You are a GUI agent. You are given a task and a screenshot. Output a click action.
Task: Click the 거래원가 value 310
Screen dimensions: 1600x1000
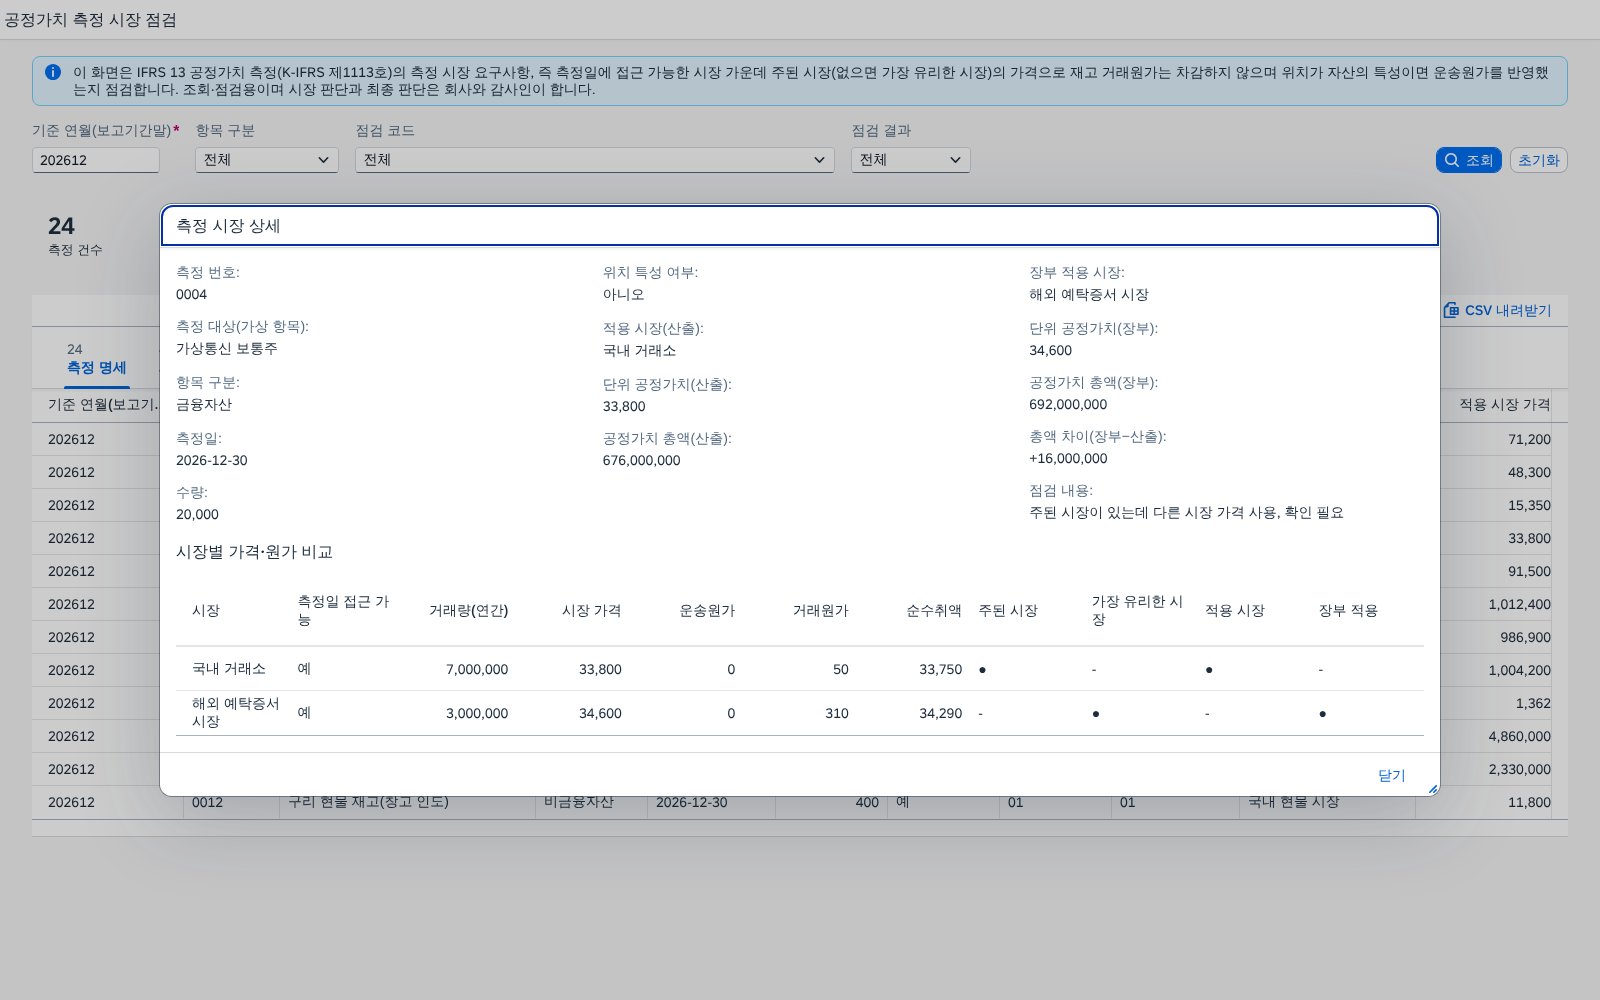point(837,713)
